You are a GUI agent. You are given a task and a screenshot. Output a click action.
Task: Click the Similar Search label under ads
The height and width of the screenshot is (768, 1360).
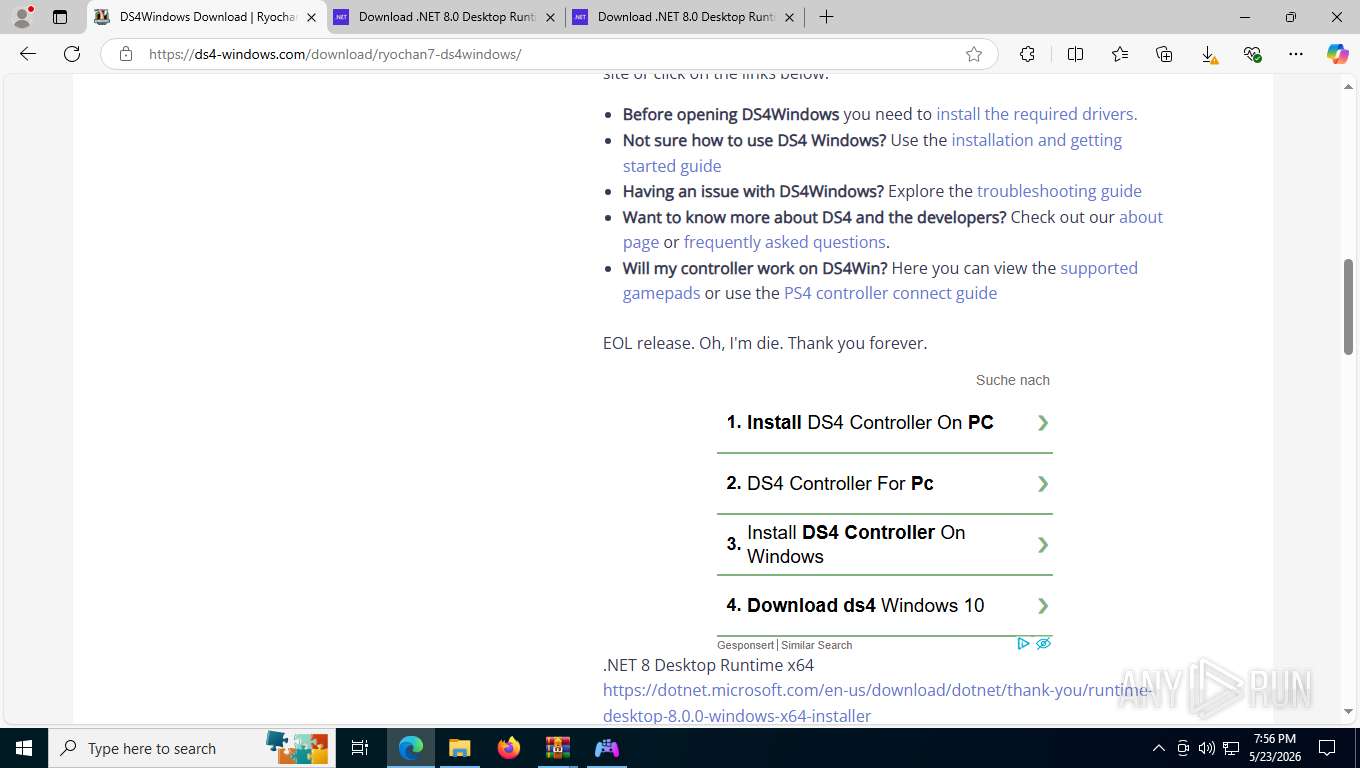(817, 645)
